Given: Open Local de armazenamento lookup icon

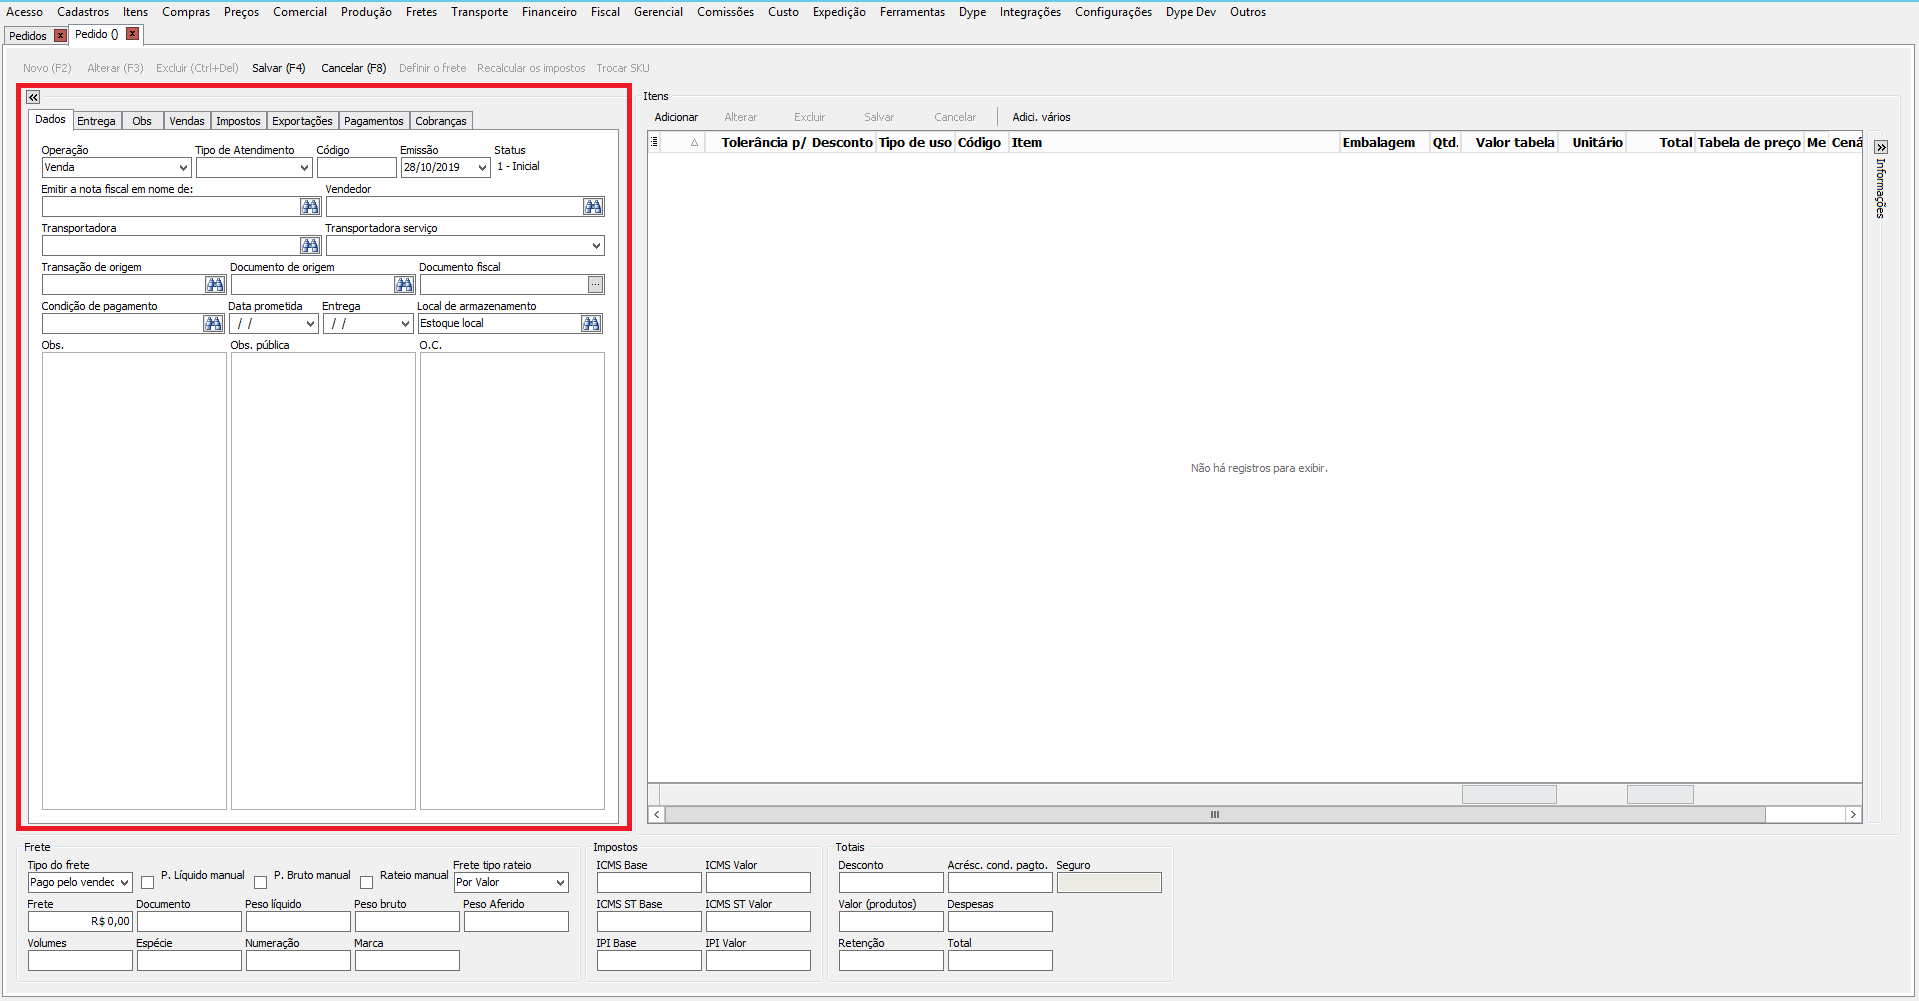Looking at the screenshot, I should click(592, 324).
